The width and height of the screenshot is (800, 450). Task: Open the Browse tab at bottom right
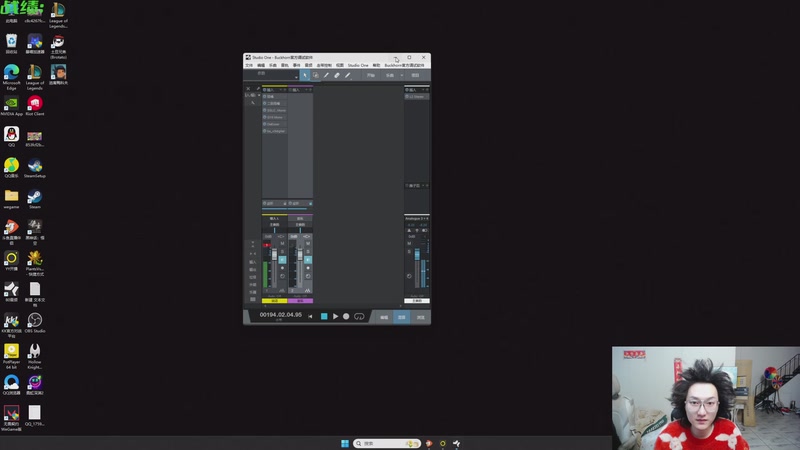420,317
